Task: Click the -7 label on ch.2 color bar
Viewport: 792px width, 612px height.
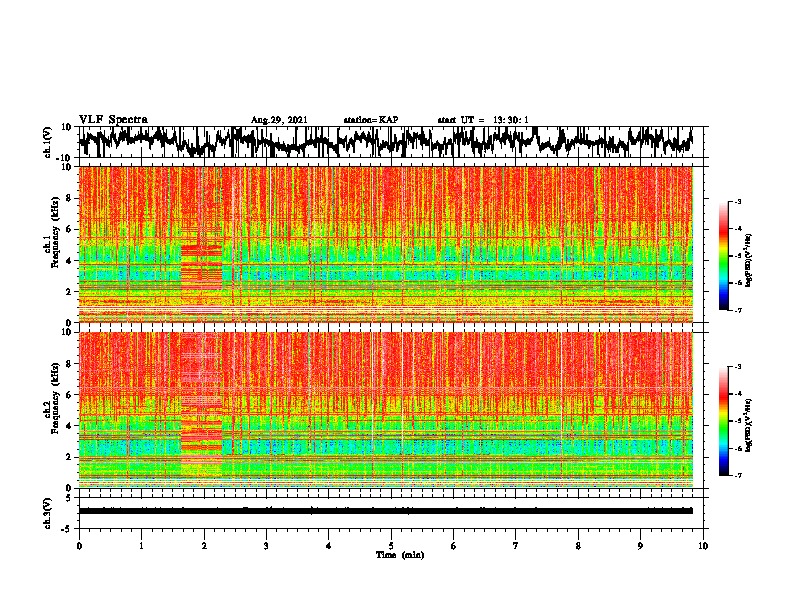Action: pos(738,476)
